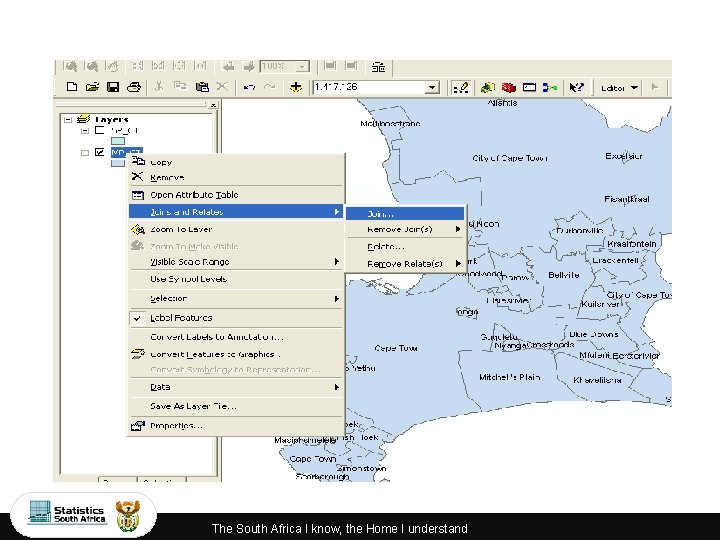Open the 100% layout zoom dropdown
Image resolution: width=720 pixels, height=540 pixels.
pyautogui.click(x=302, y=67)
